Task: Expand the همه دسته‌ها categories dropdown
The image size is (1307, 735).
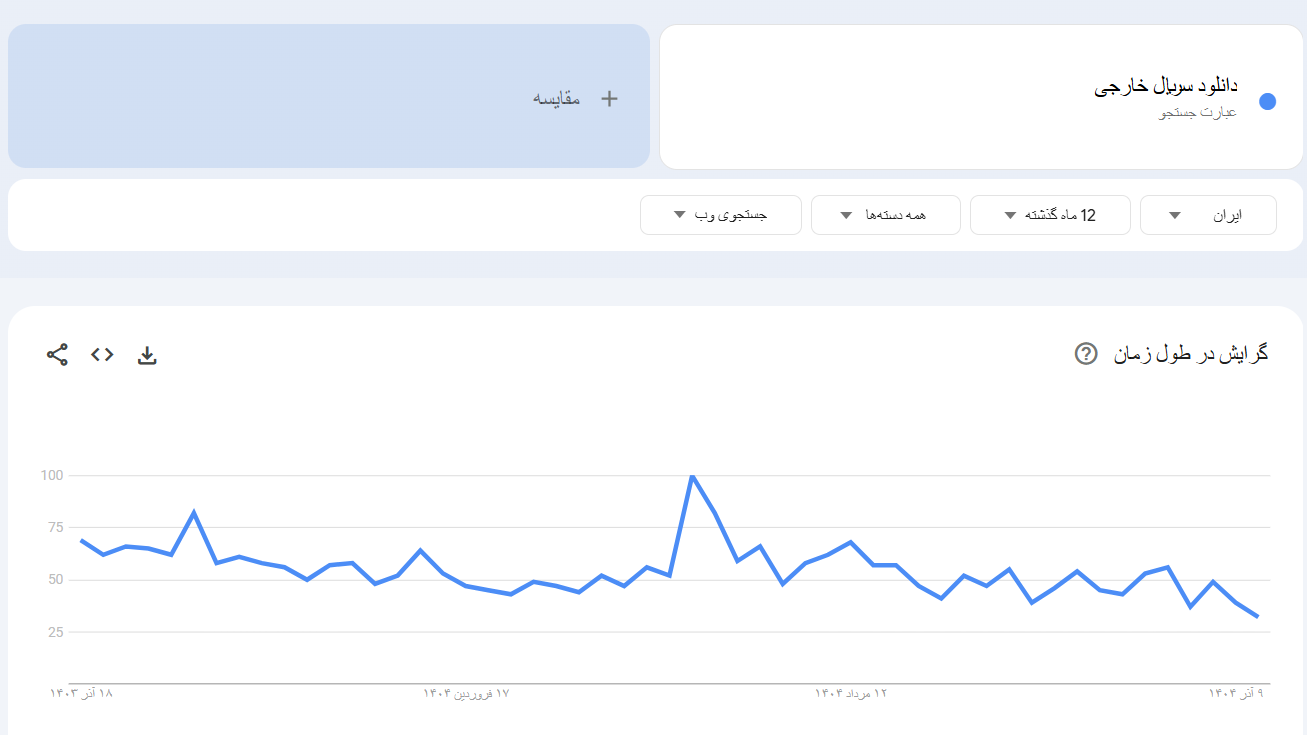Action: (885, 215)
